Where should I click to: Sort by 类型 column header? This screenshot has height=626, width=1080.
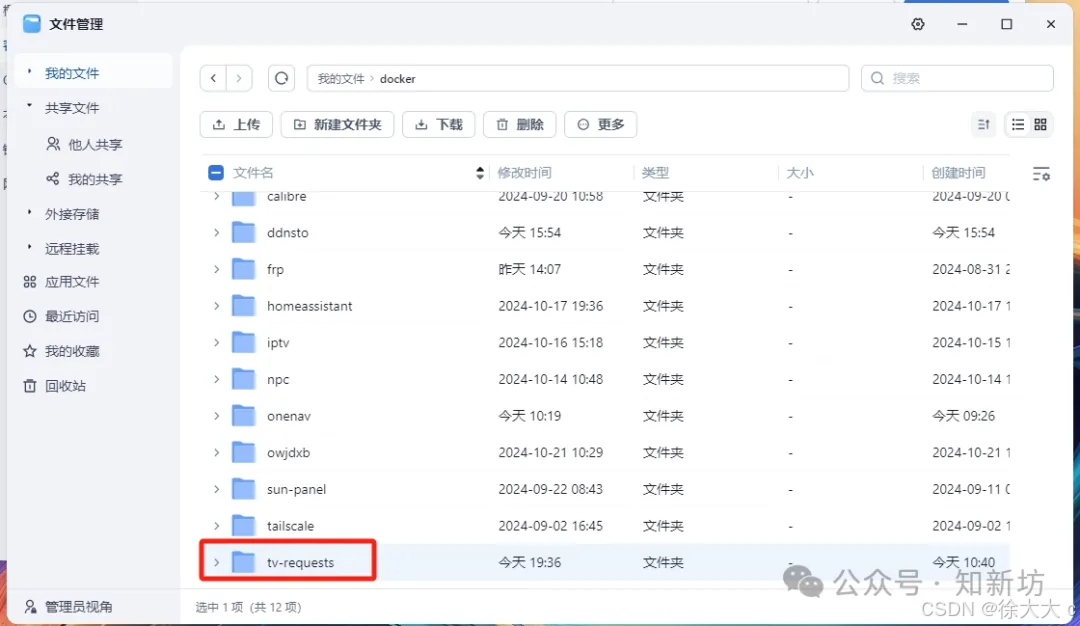click(x=655, y=173)
